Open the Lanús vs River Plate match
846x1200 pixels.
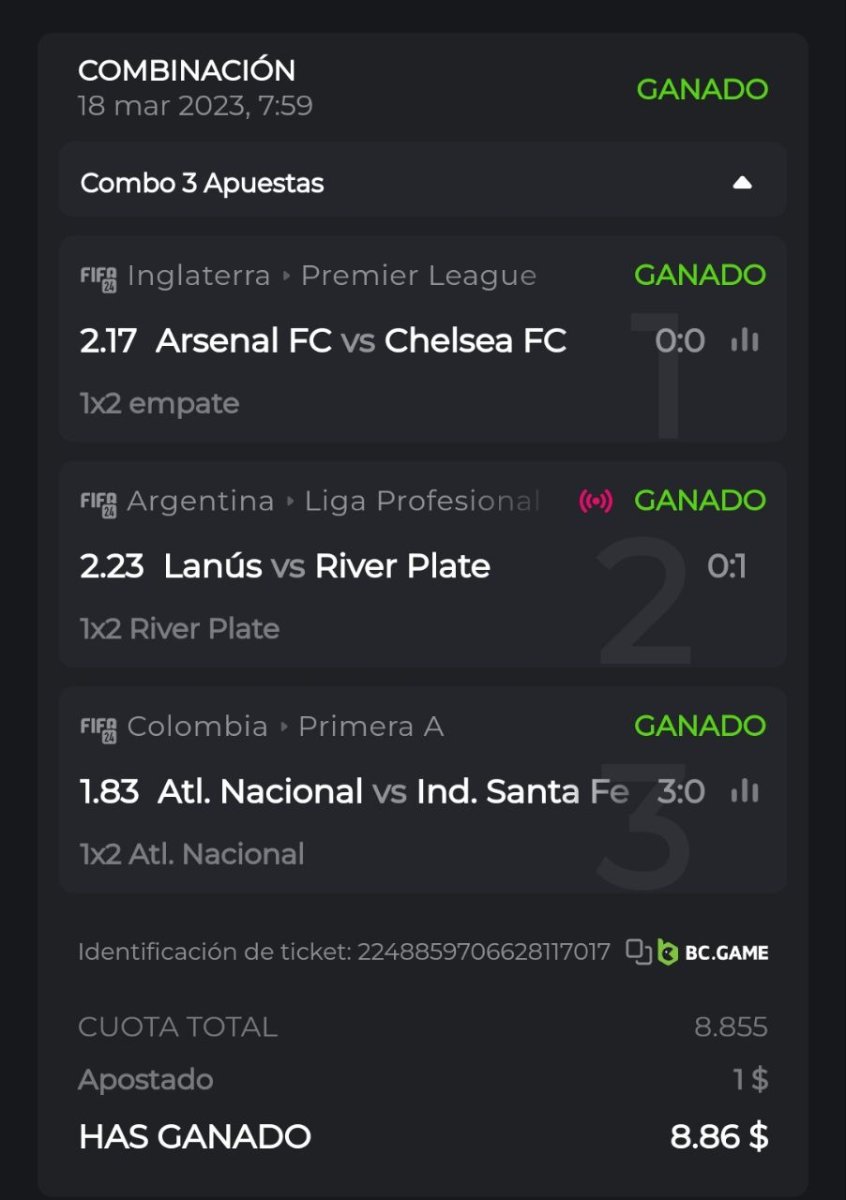326,567
